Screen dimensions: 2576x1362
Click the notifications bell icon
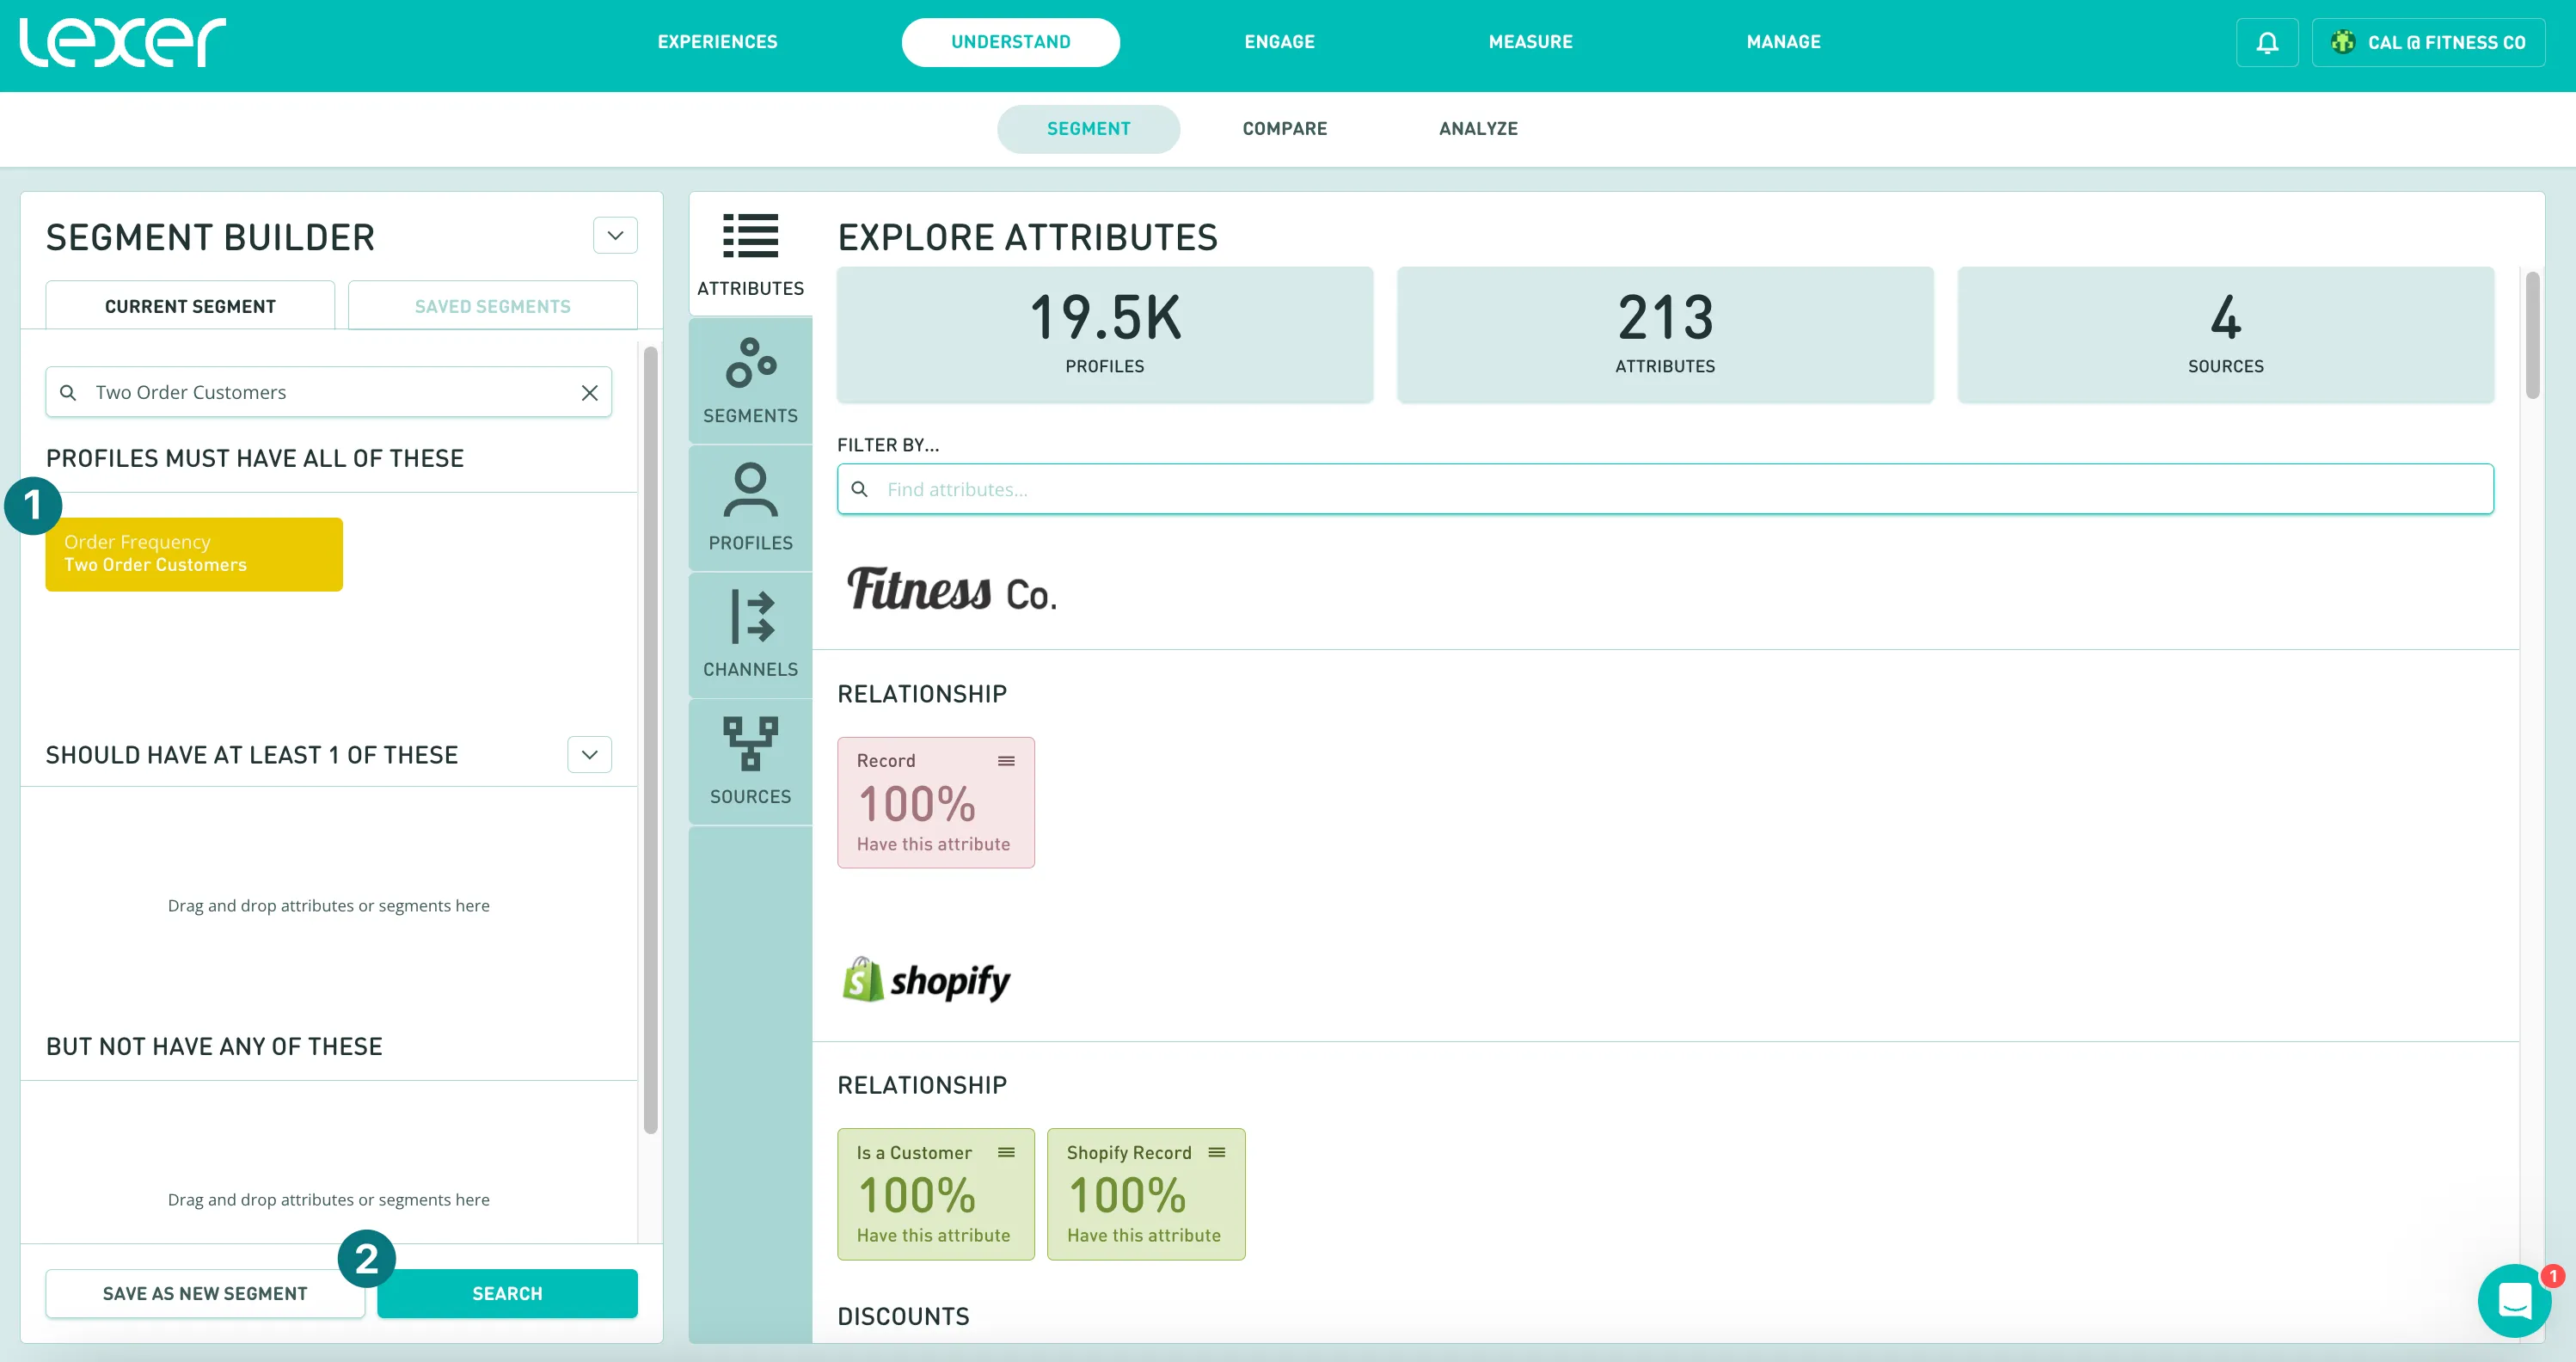(x=2267, y=42)
